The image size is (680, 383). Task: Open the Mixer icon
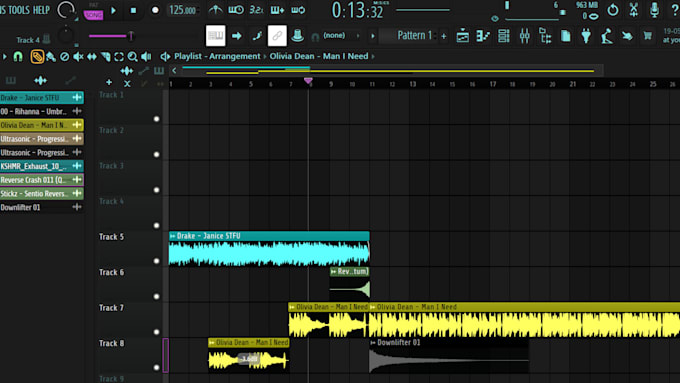click(524, 36)
